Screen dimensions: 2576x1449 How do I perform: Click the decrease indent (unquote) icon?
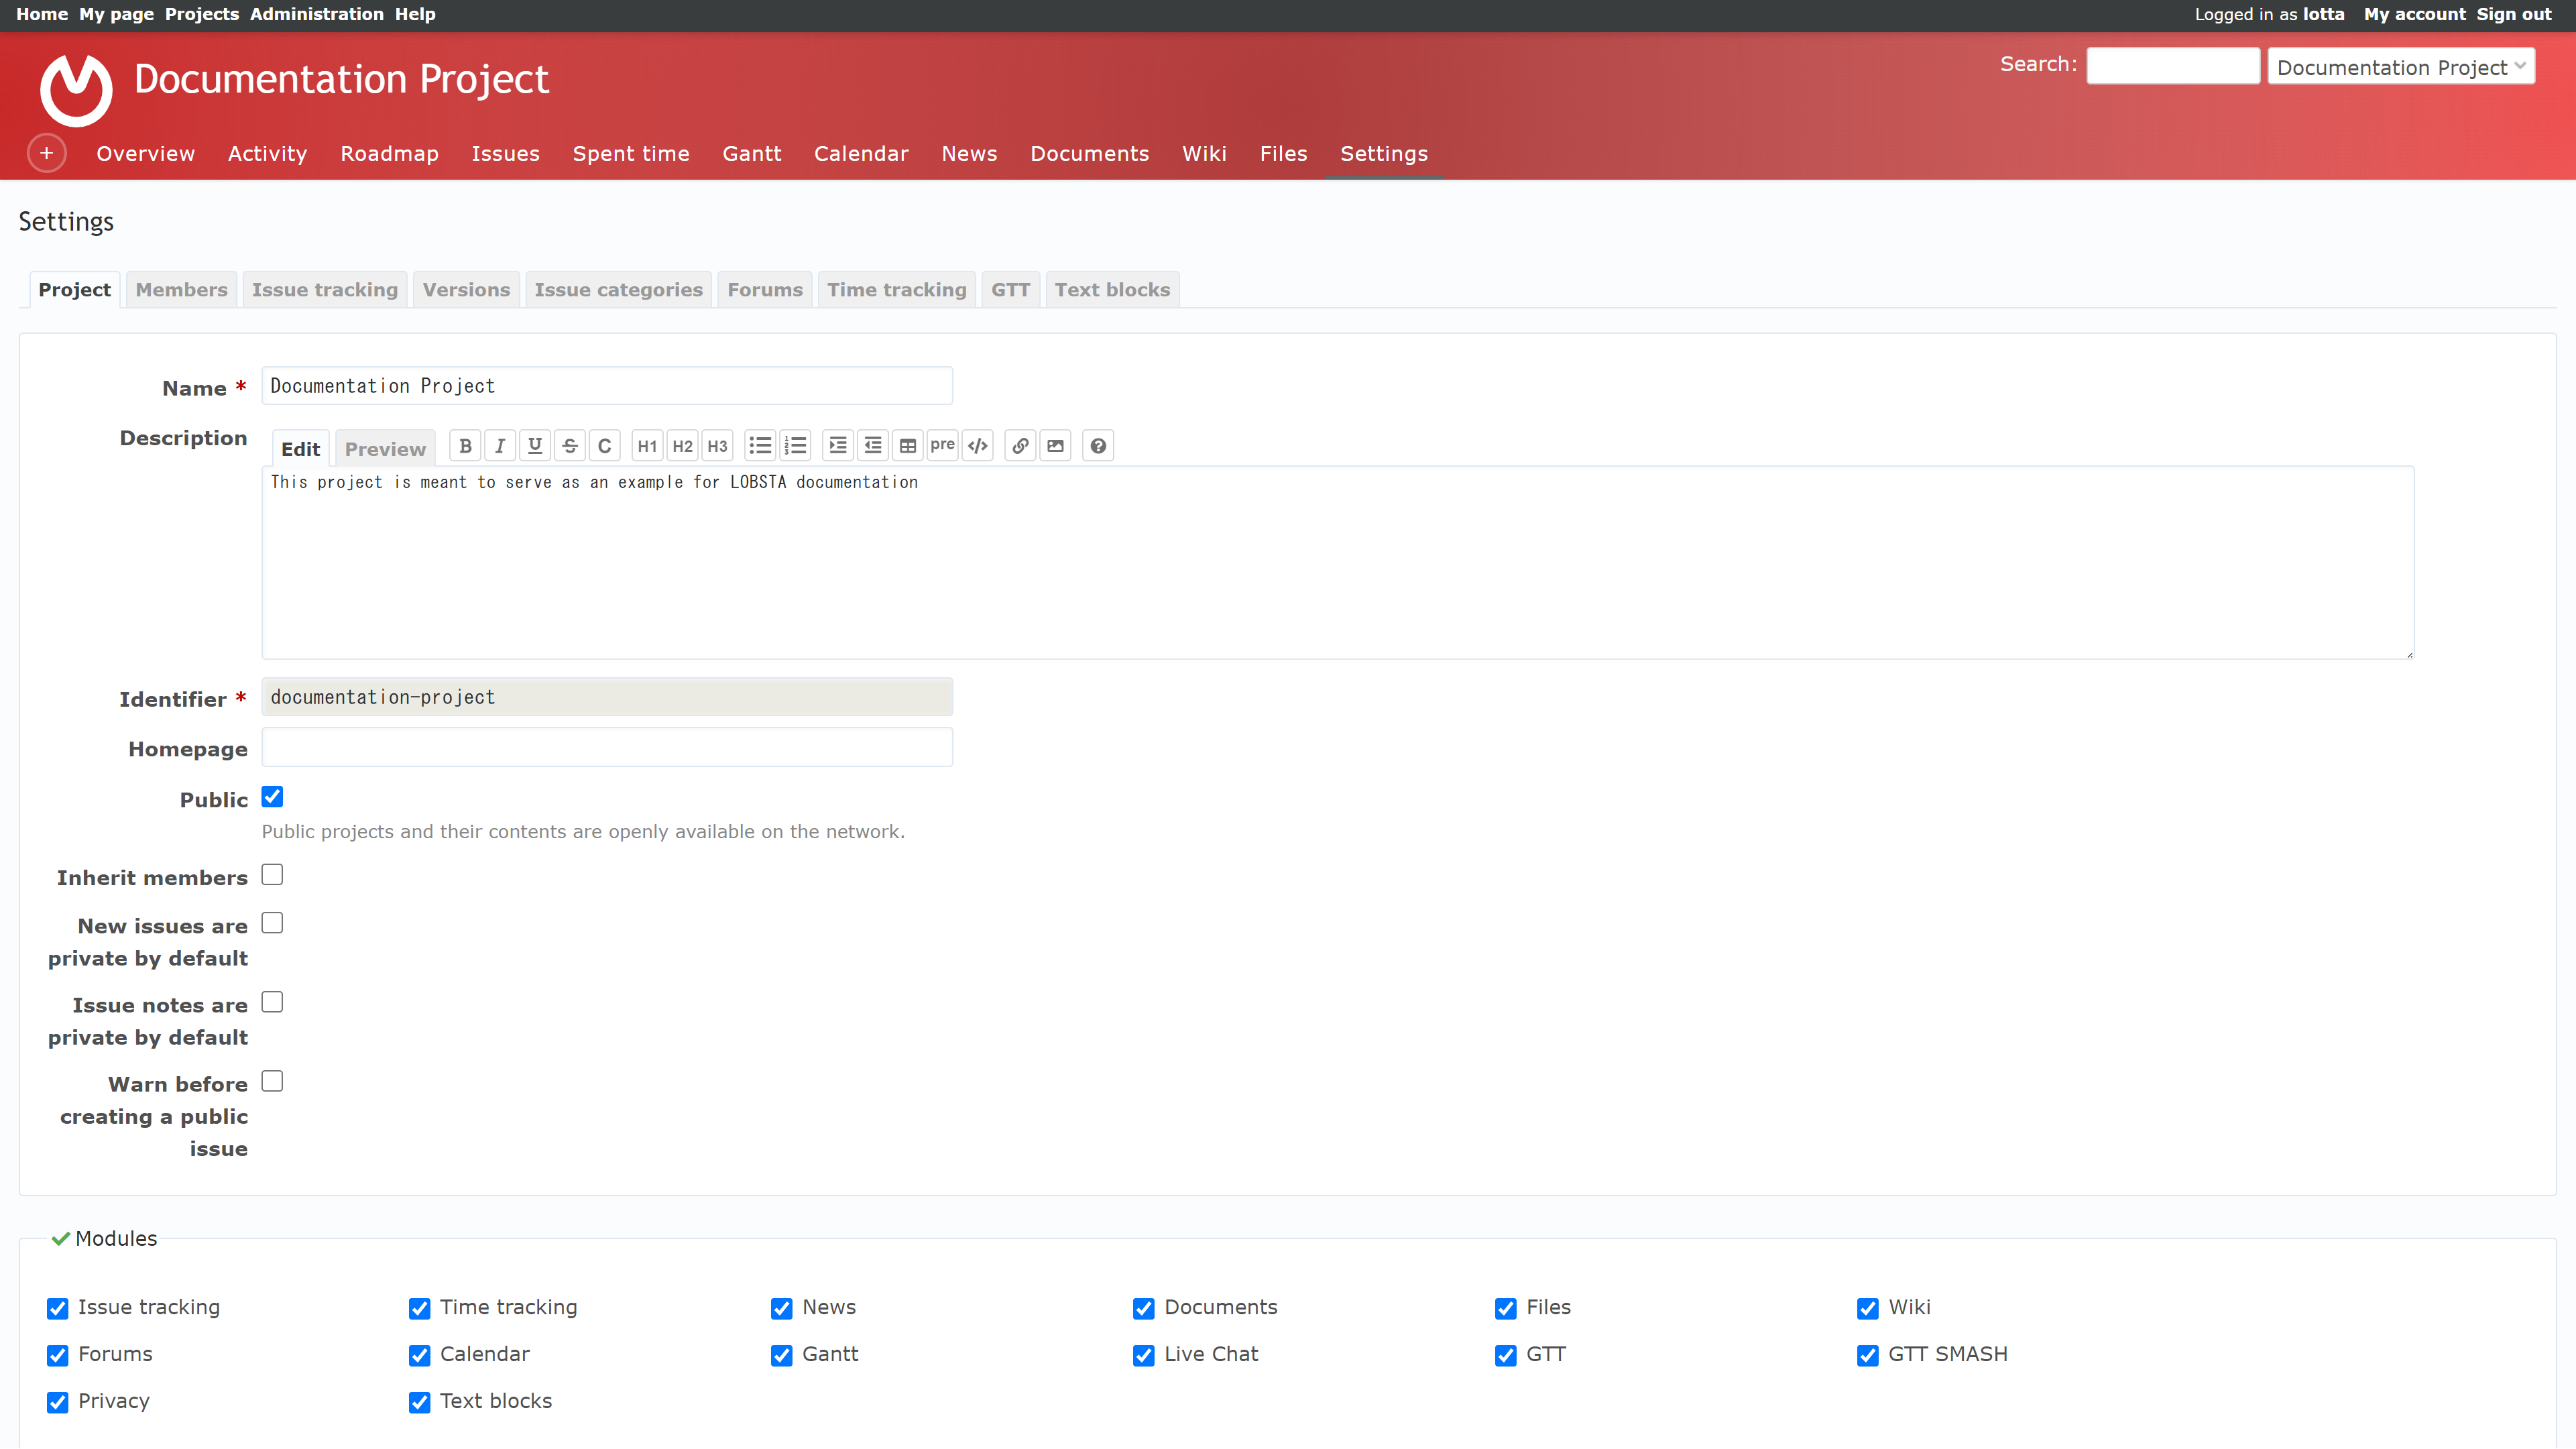click(x=873, y=446)
